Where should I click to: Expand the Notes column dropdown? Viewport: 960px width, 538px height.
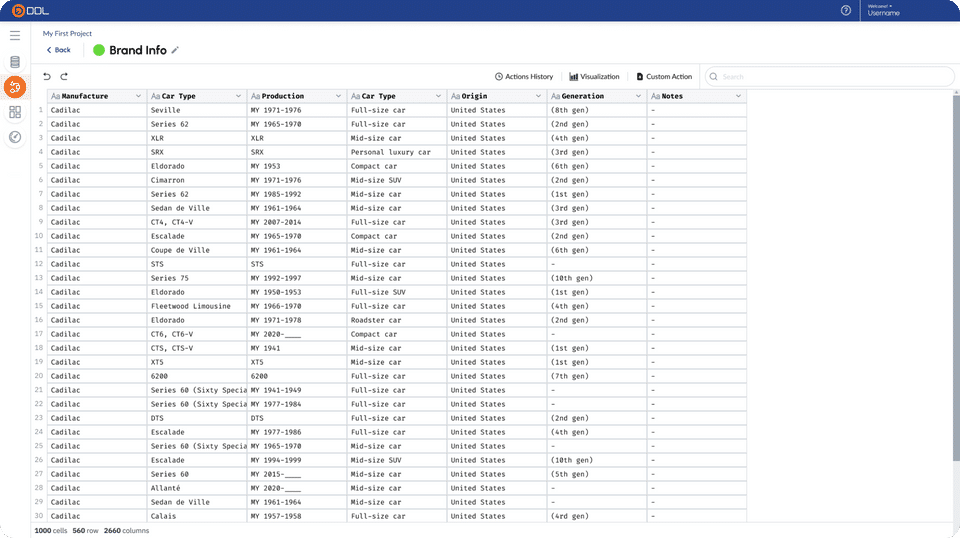(738, 96)
